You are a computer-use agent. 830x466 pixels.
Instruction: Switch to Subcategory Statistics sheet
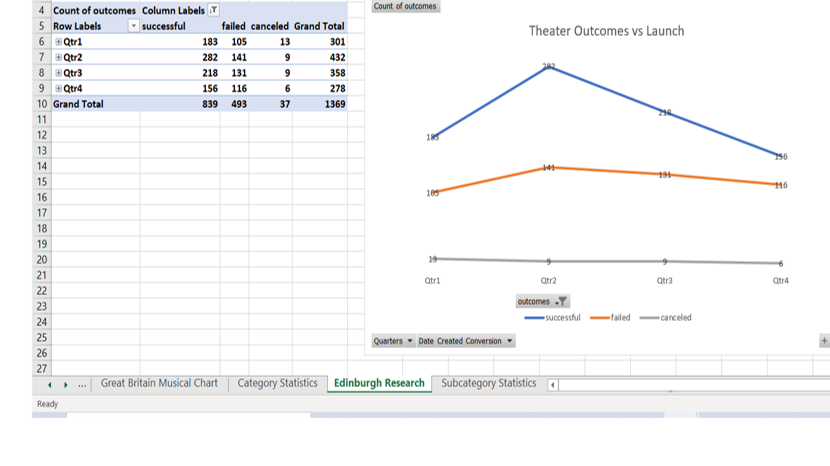click(489, 383)
